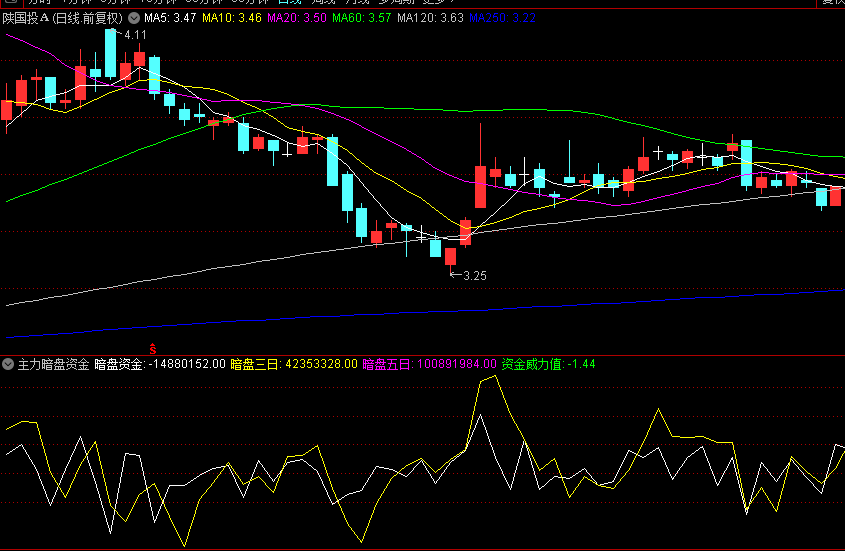The height and width of the screenshot is (551, 845).
Task: Select the green MA60: 3.57 label
Action: coord(362,18)
